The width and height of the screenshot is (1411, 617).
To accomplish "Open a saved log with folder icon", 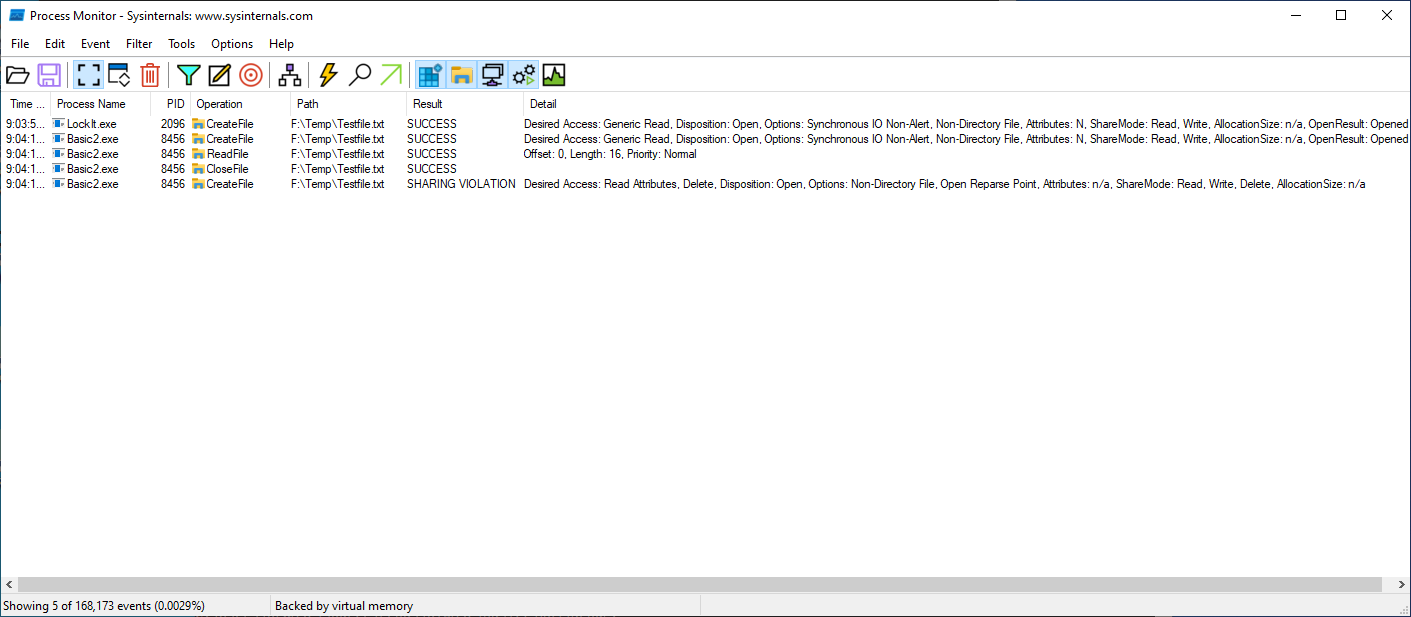I will [x=18, y=75].
